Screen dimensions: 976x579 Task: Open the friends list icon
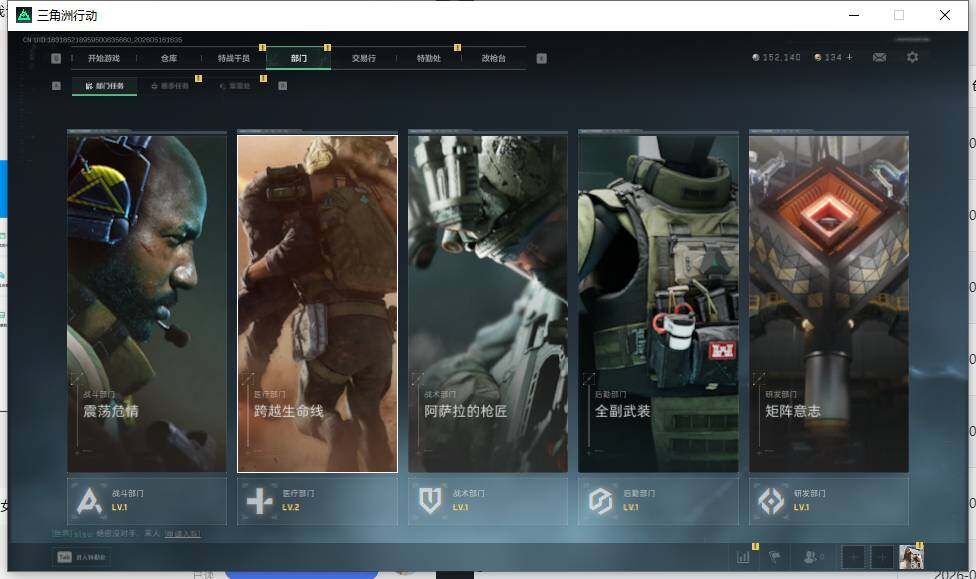[810, 557]
